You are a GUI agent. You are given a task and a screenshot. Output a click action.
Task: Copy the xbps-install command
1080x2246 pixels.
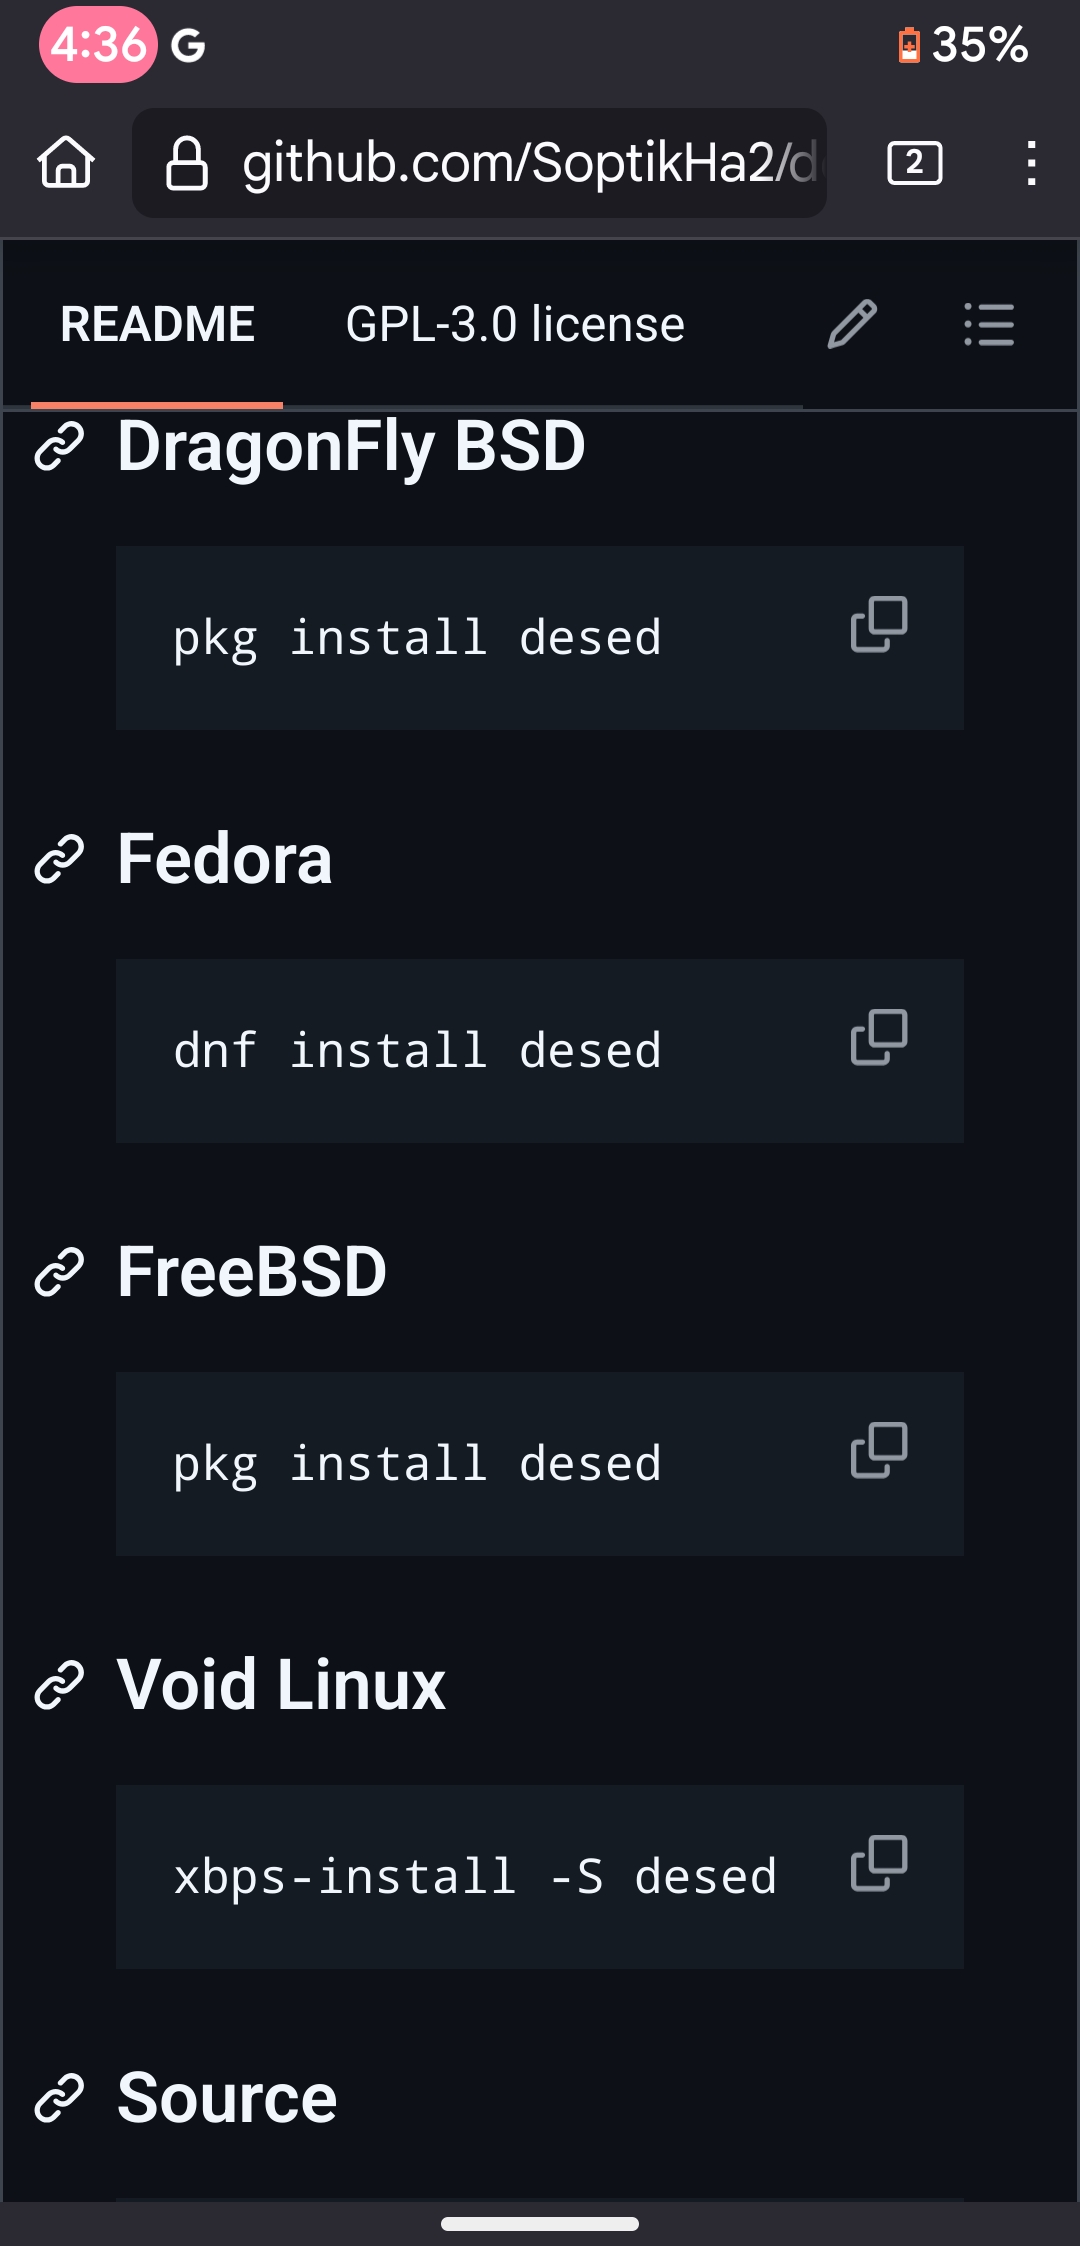point(879,1864)
